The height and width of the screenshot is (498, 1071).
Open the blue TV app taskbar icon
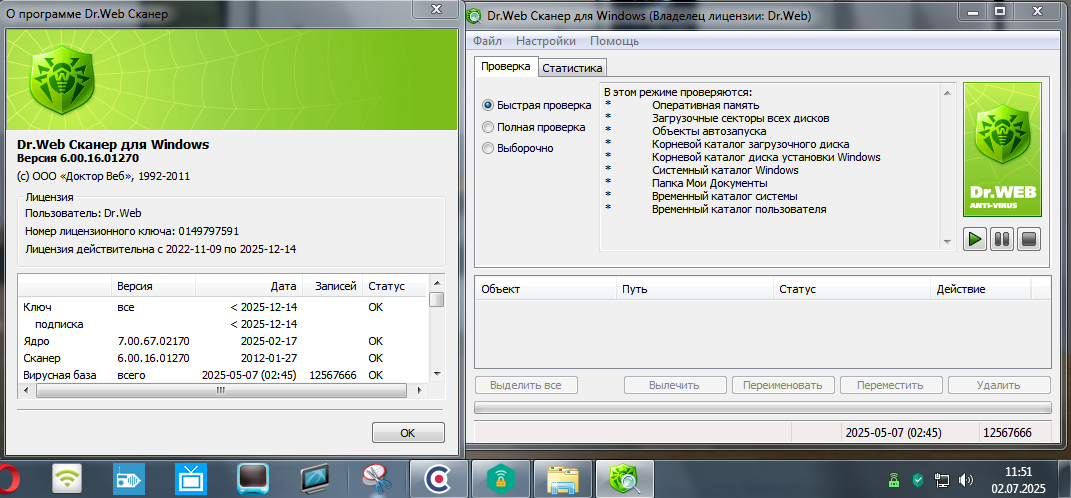click(191, 480)
